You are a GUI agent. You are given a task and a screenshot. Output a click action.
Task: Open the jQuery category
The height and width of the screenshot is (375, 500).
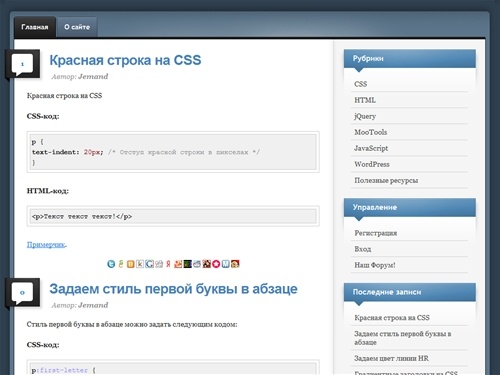[x=365, y=116]
